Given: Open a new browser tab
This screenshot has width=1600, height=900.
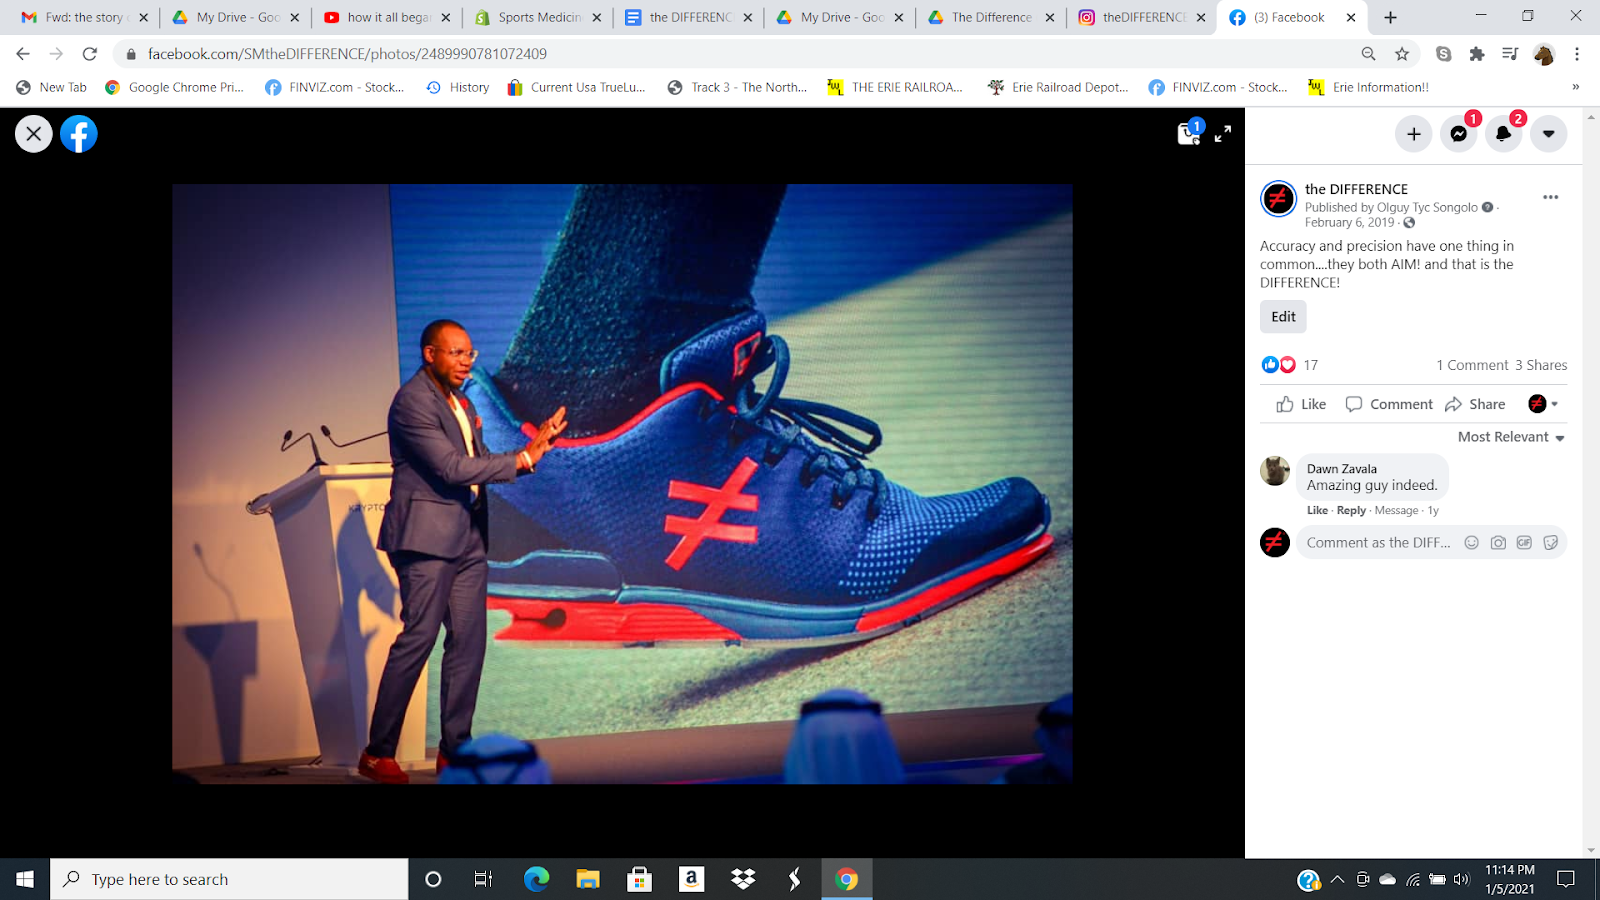Looking at the screenshot, I should (x=1390, y=17).
